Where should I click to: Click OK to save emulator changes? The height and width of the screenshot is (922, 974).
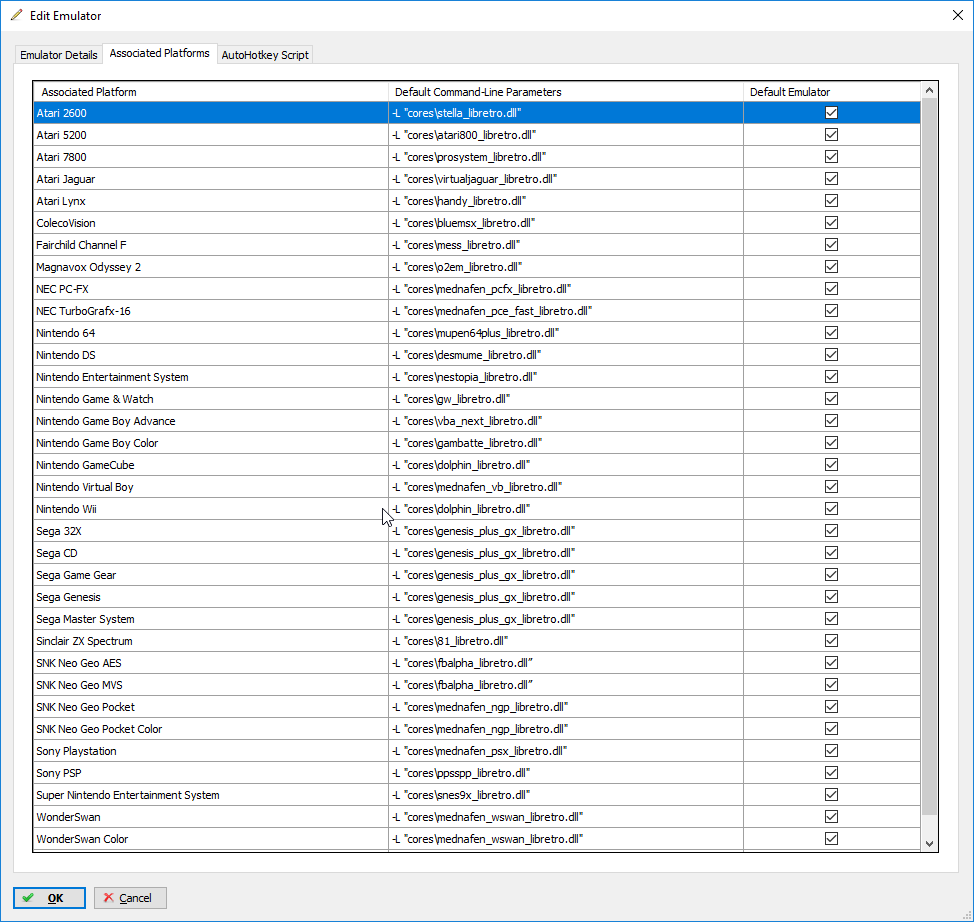[x=49, y=898]
